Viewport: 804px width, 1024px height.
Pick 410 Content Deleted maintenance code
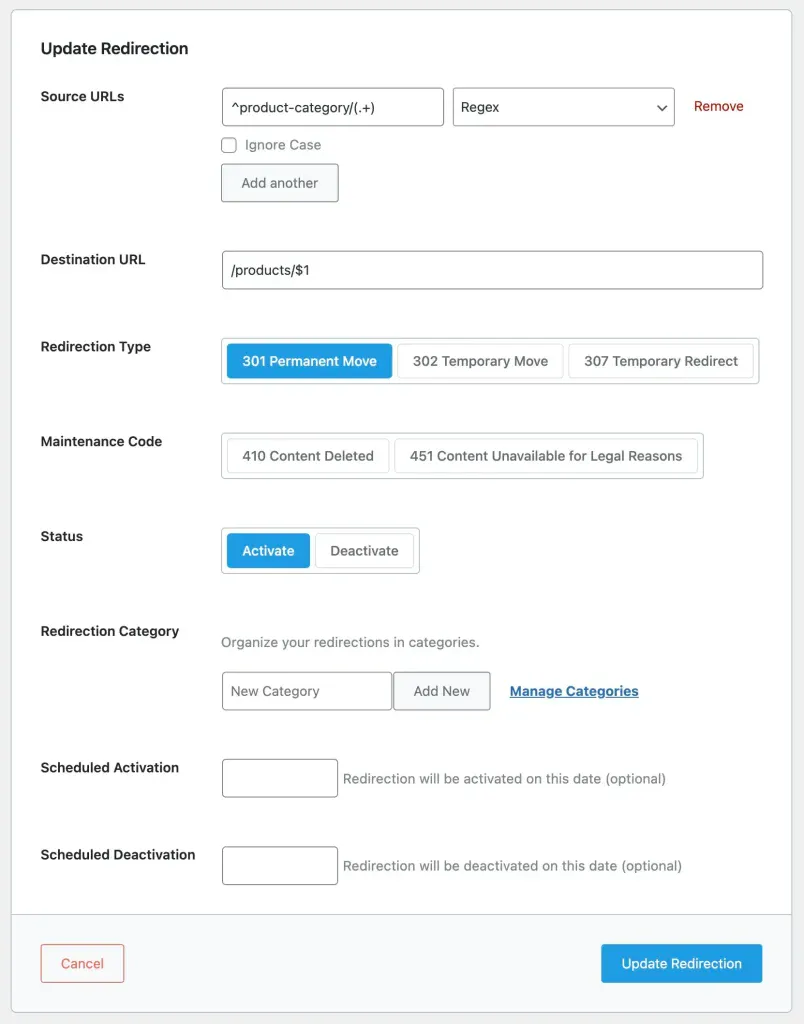[307, 456]
